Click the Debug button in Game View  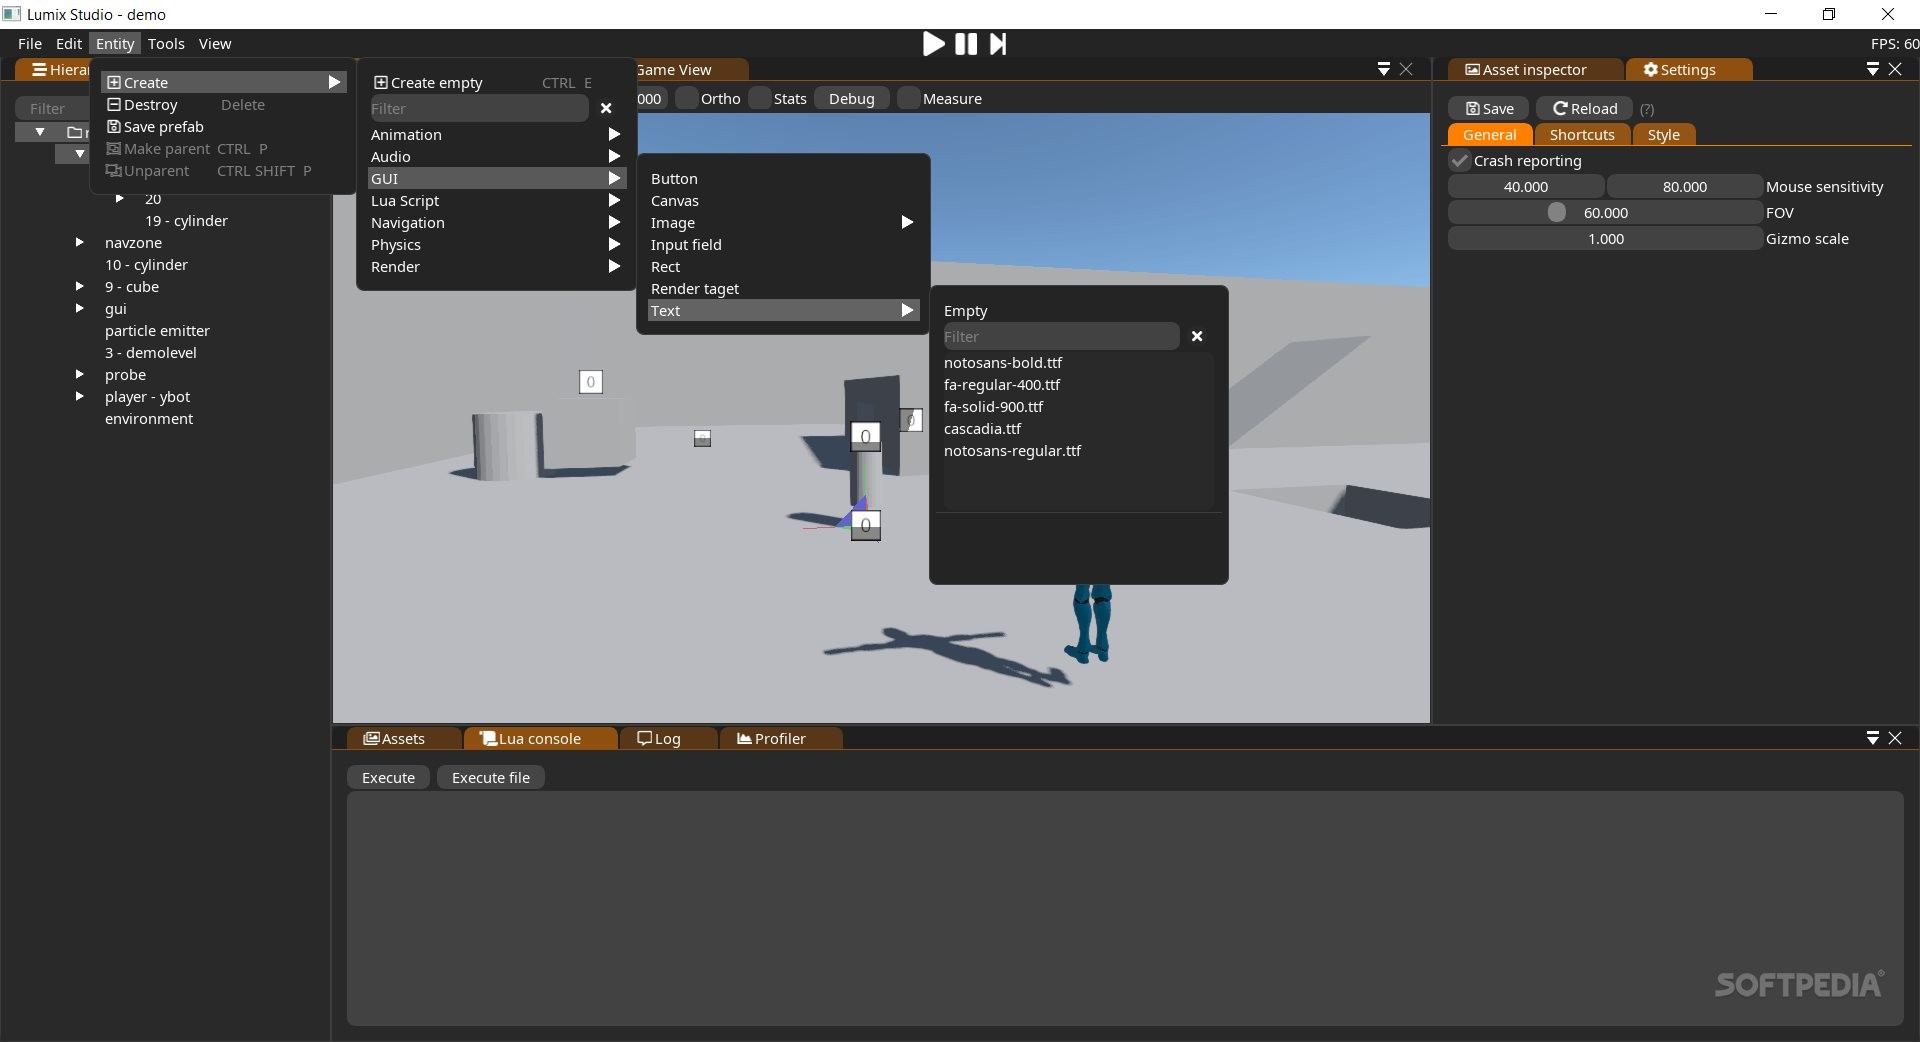click(x=852, y=98)
